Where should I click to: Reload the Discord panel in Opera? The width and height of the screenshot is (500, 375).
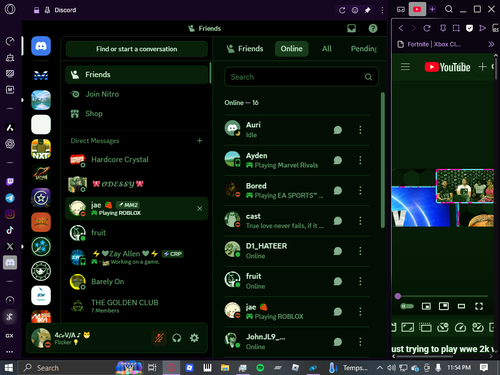tap(342, 10)
